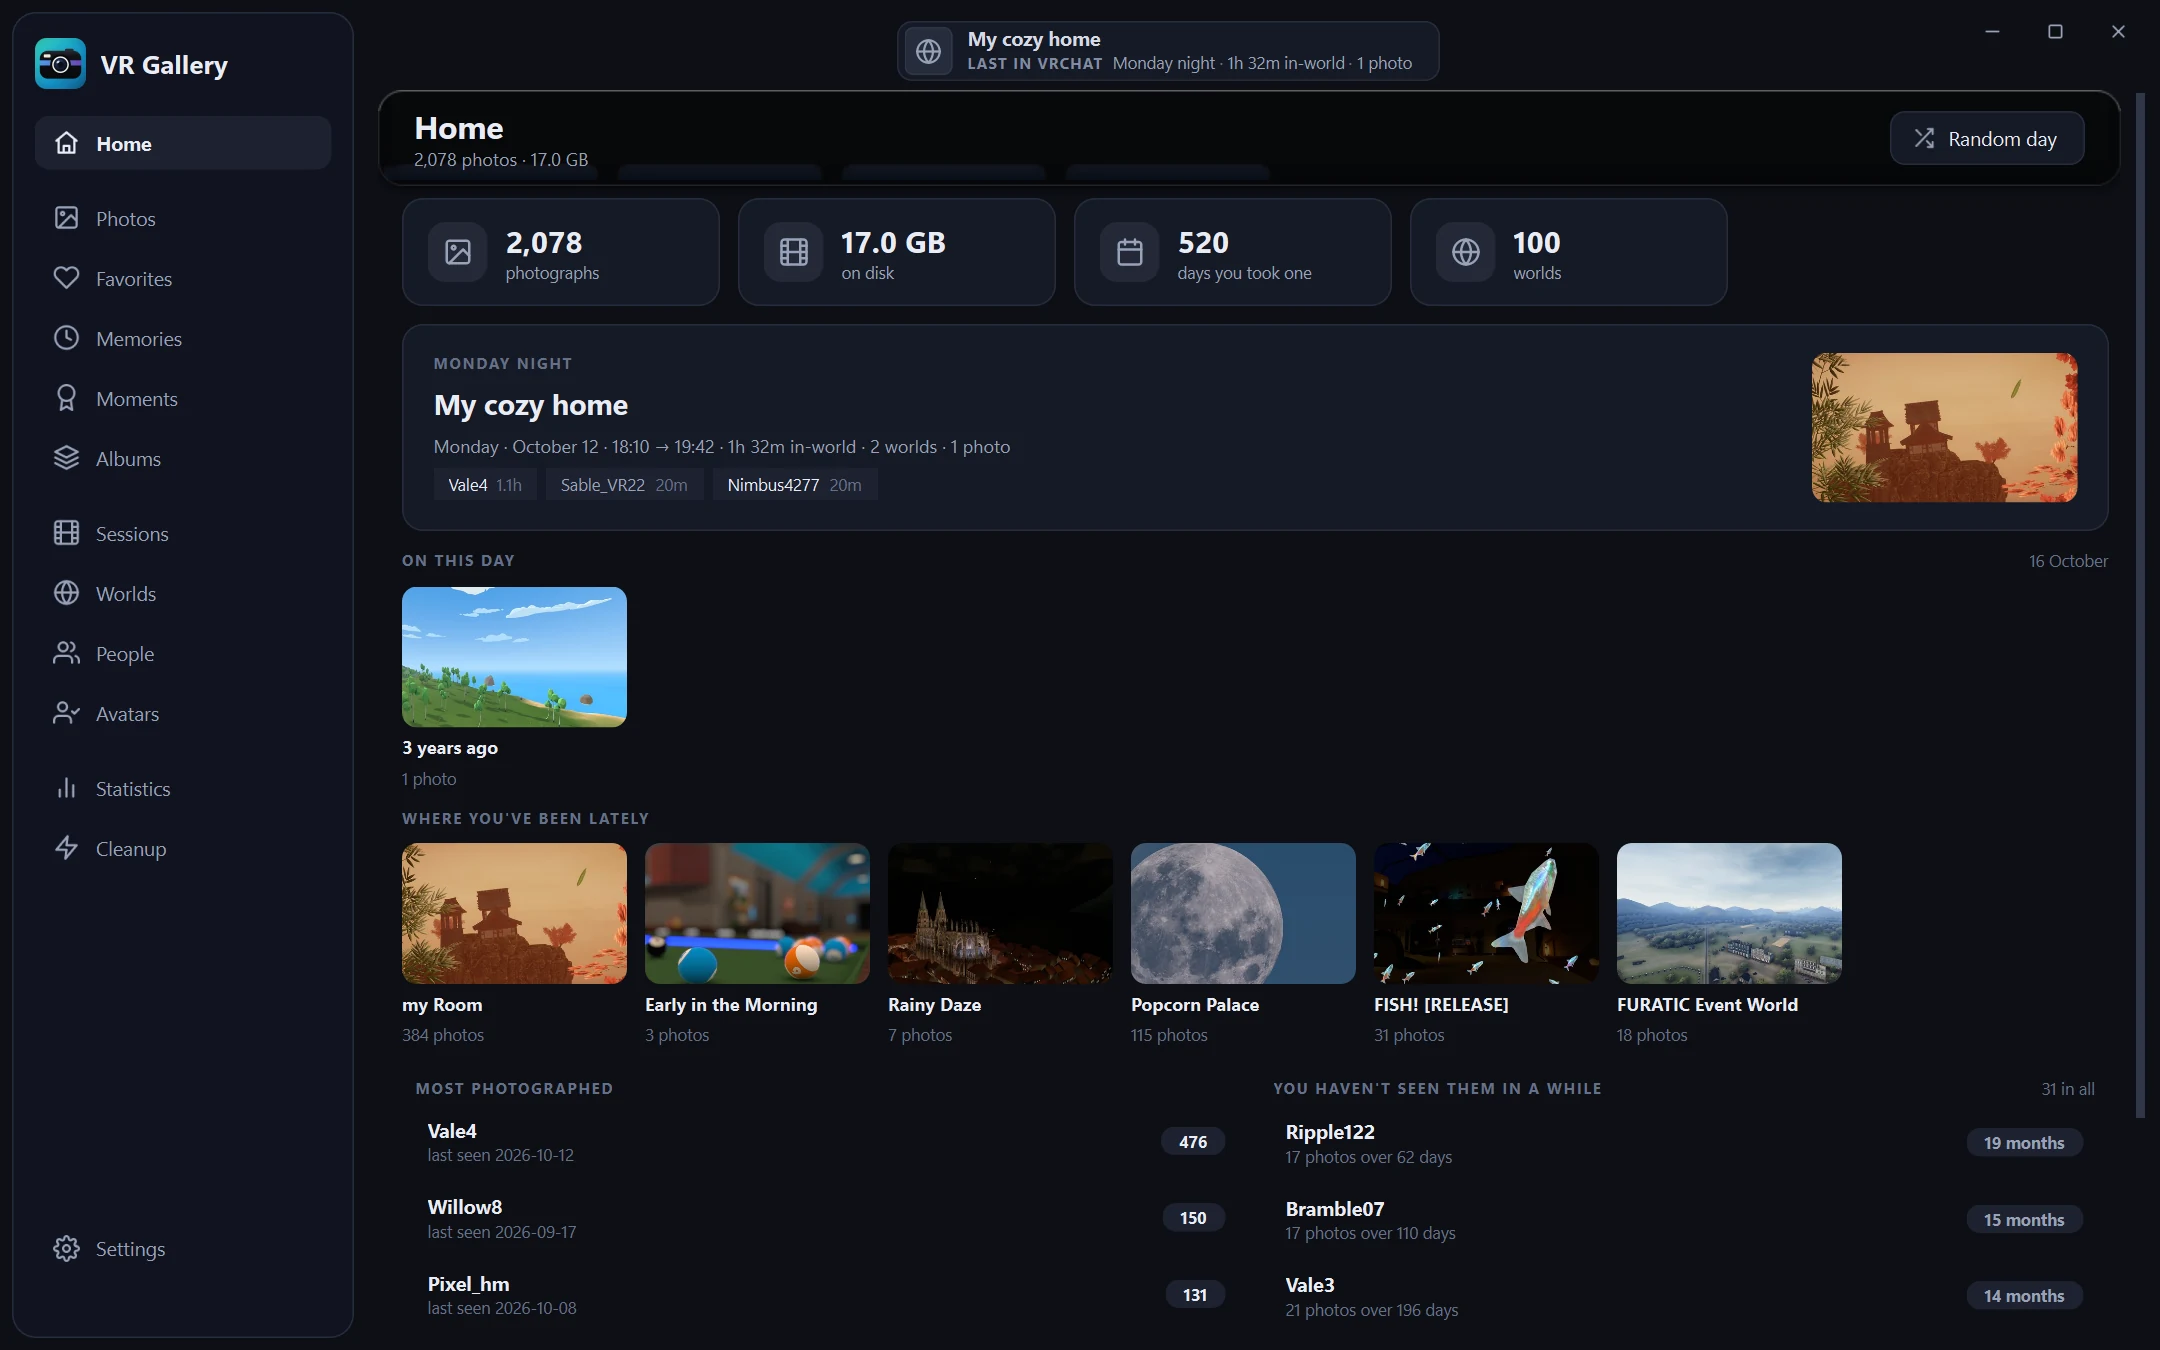Go to a Random day

1987,139
